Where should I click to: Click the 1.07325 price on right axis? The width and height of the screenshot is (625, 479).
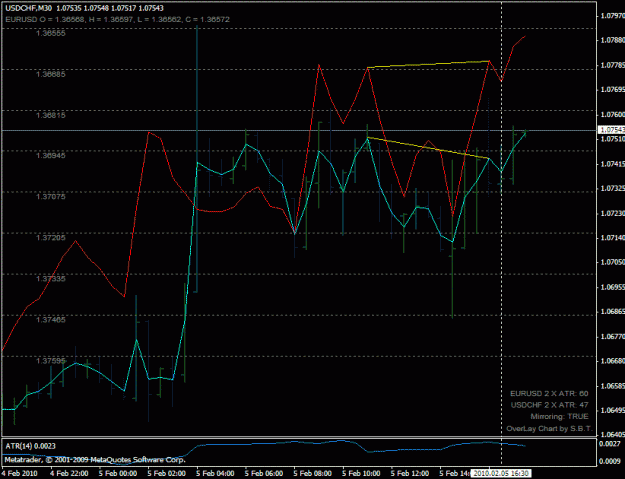(x=612, y=188)
